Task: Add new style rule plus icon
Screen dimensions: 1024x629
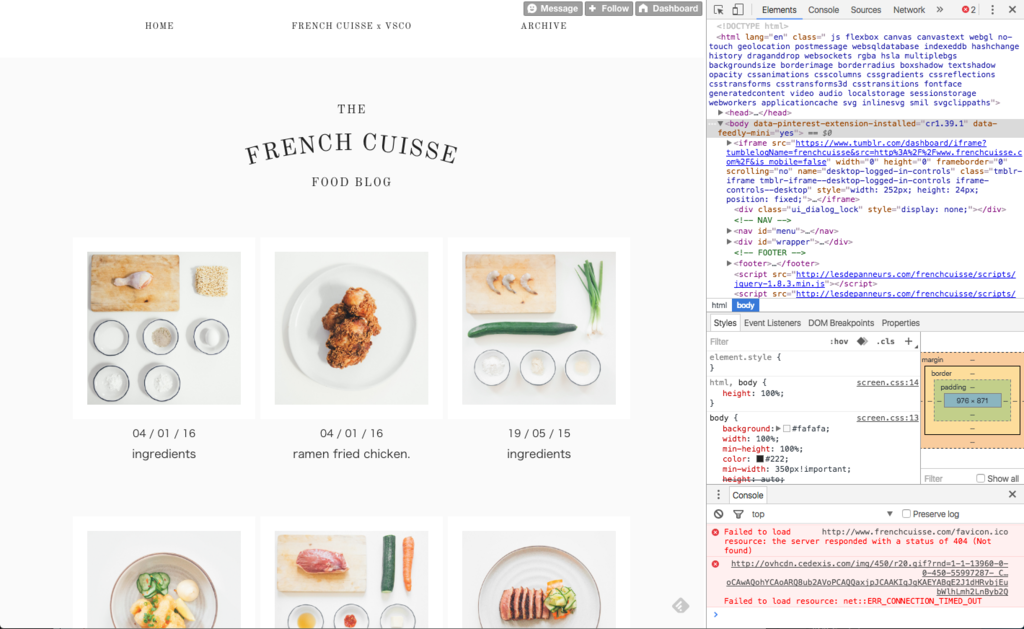Action: tap(908, 341)
